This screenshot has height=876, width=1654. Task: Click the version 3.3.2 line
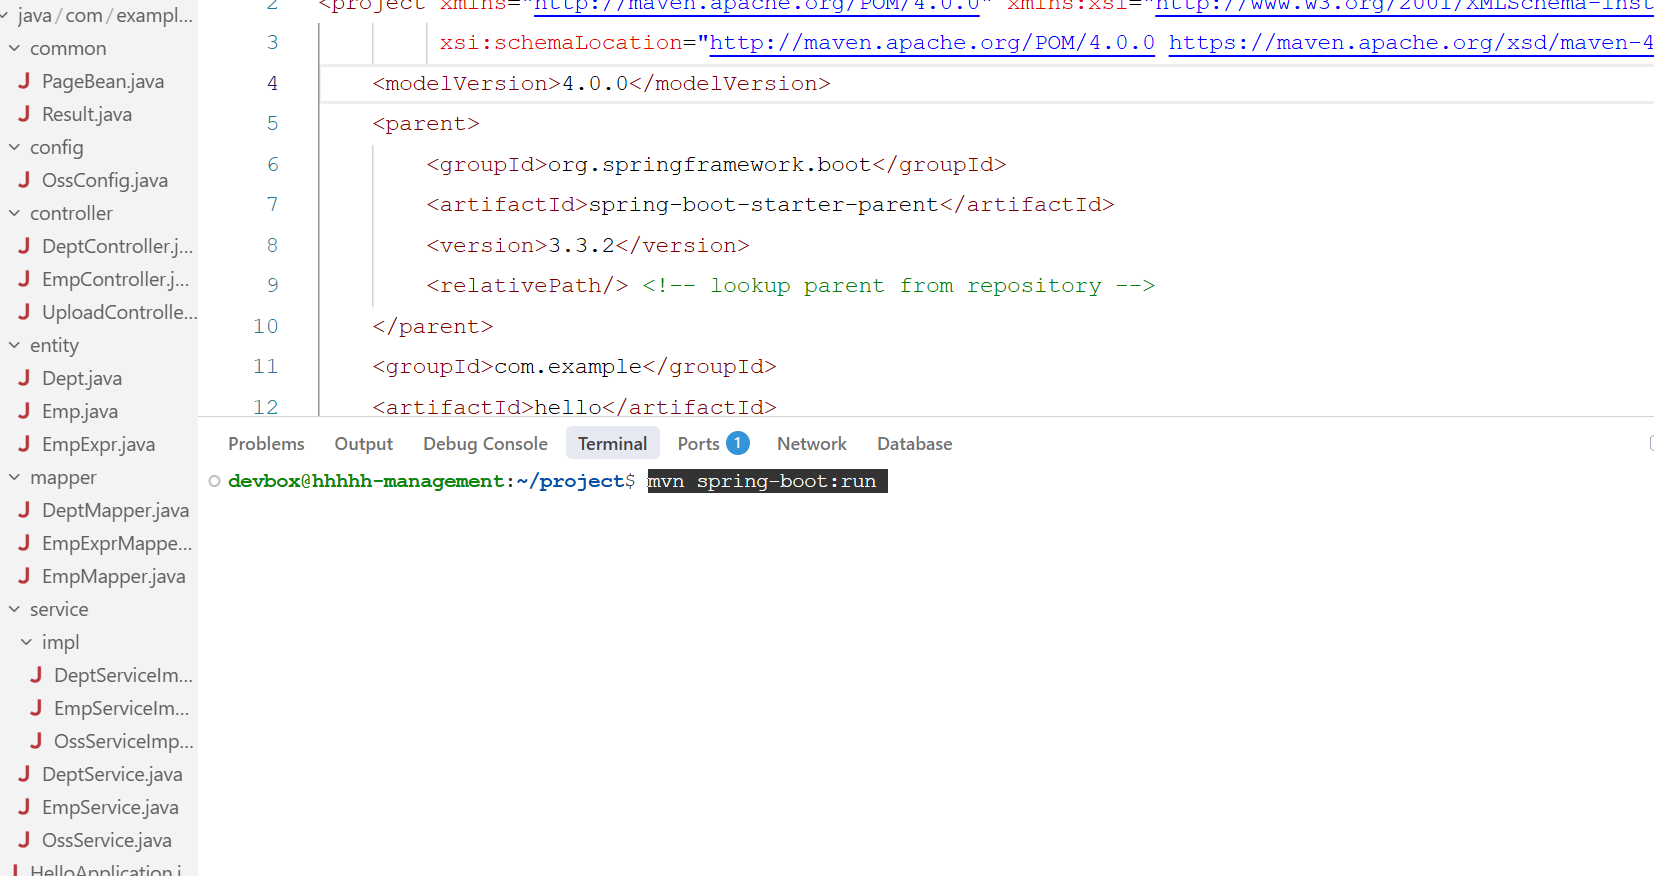588,245
